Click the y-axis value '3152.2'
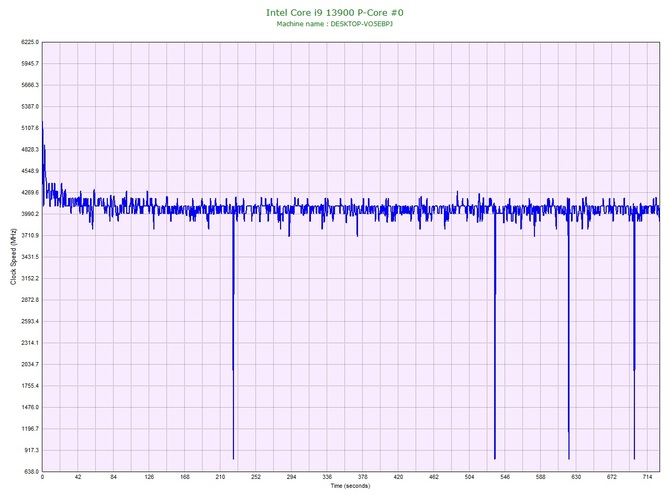 coord(30,279)
